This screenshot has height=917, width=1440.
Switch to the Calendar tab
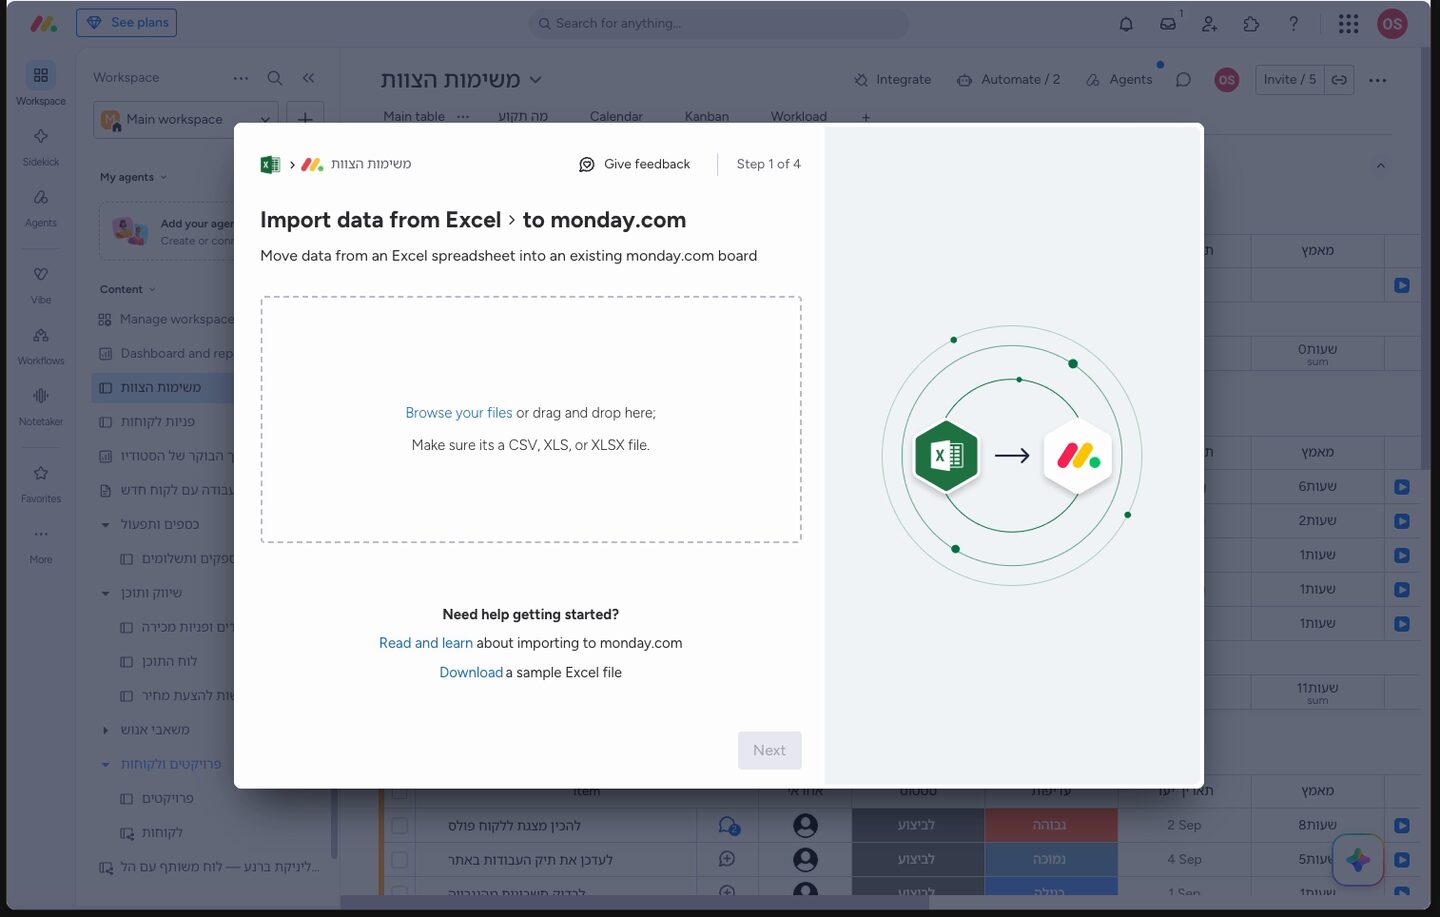pyautogui.click(x=616, y=116)
